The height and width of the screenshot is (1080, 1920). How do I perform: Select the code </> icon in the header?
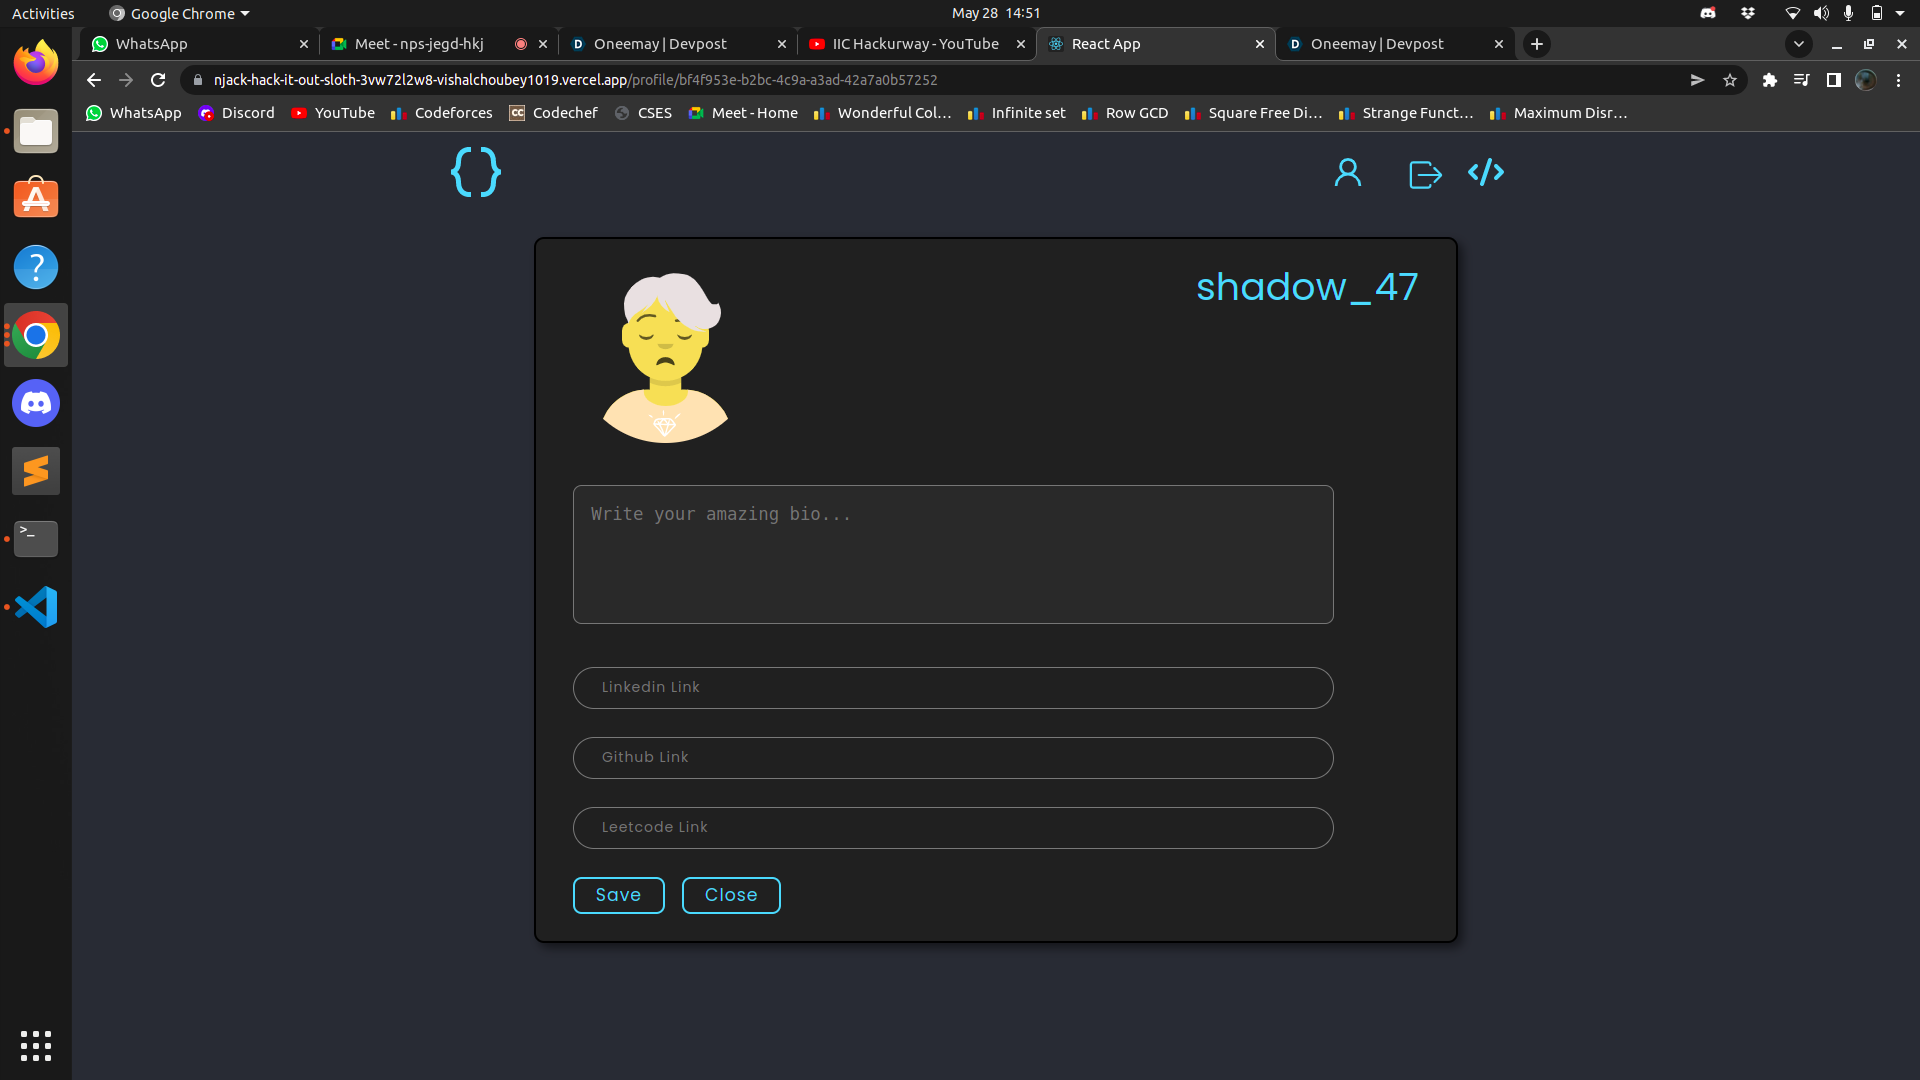[1486, 172]
